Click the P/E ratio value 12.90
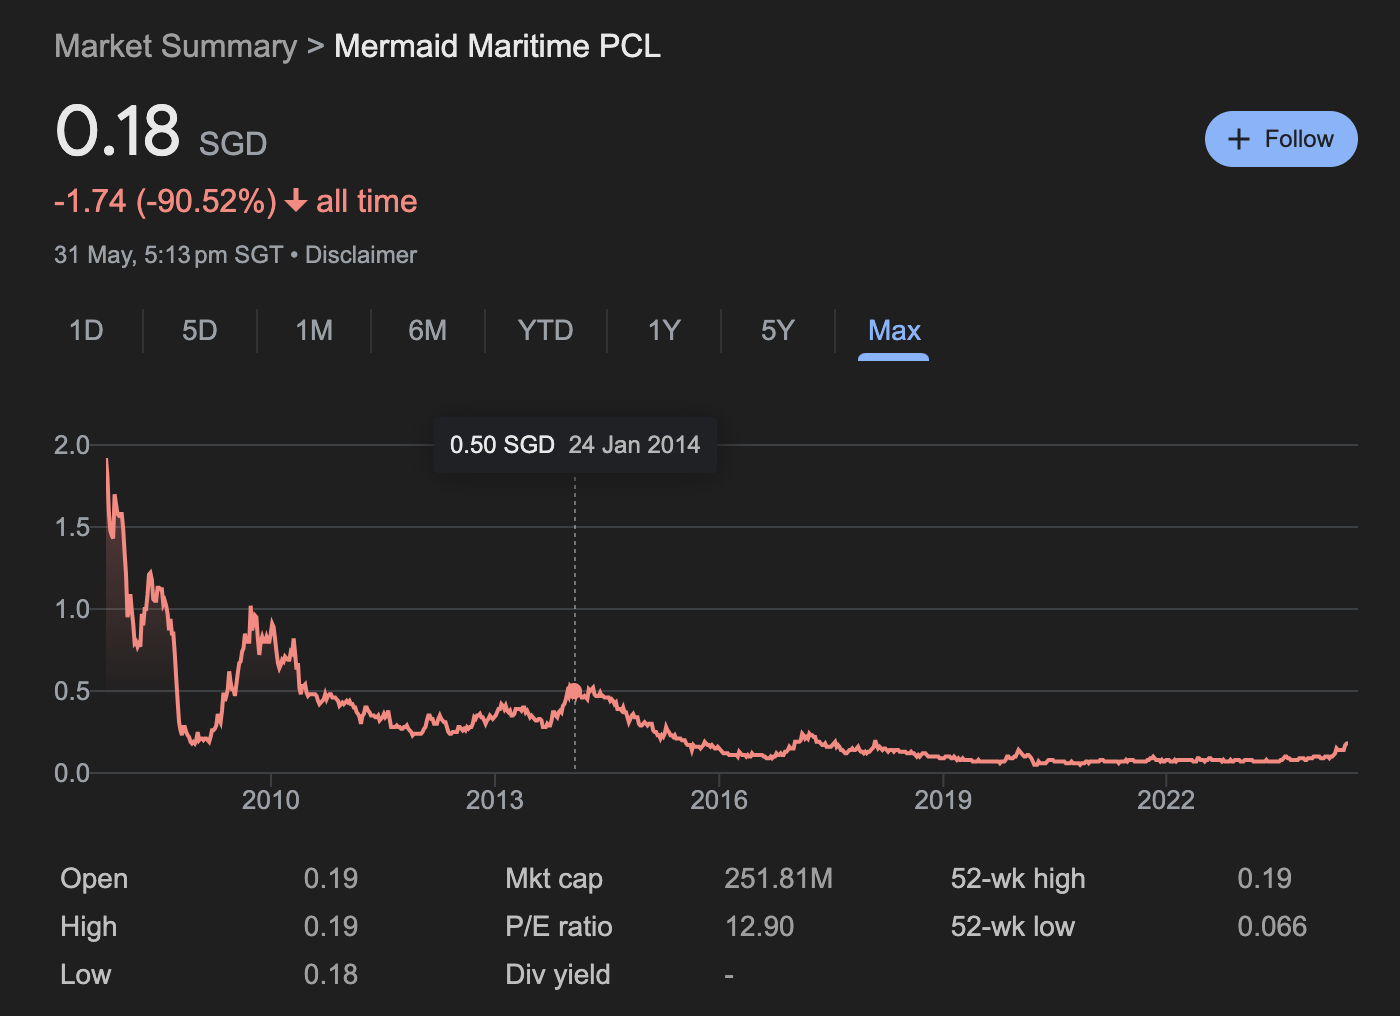 pyautogui.click(x=759, y=926)
